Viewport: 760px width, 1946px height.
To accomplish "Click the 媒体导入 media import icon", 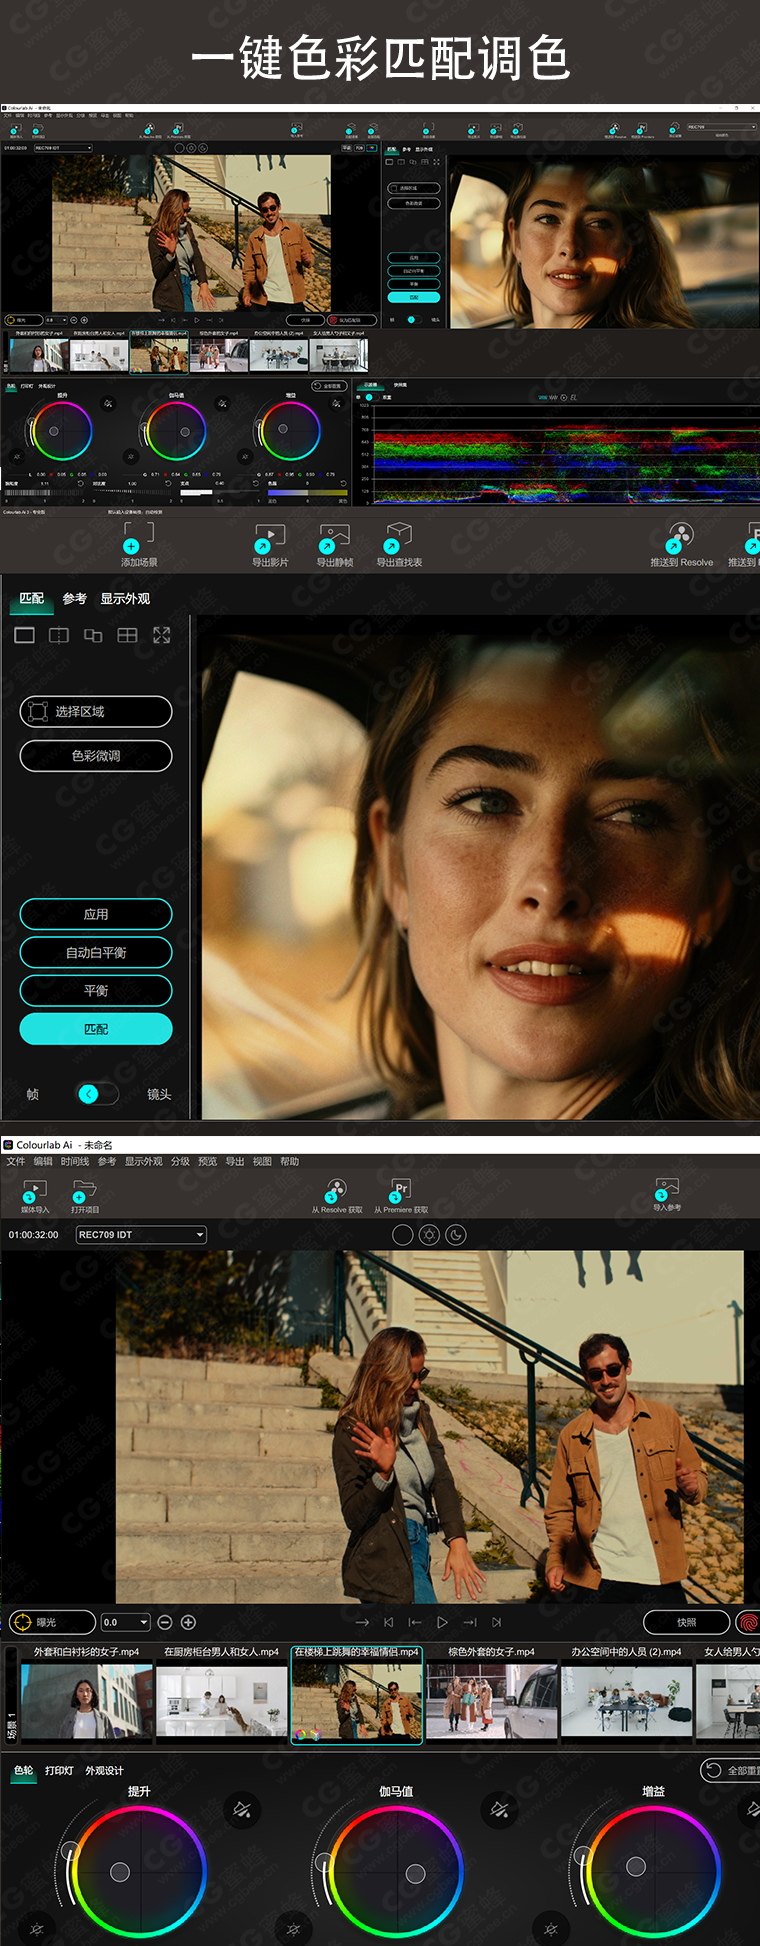I will (34, 1191).
